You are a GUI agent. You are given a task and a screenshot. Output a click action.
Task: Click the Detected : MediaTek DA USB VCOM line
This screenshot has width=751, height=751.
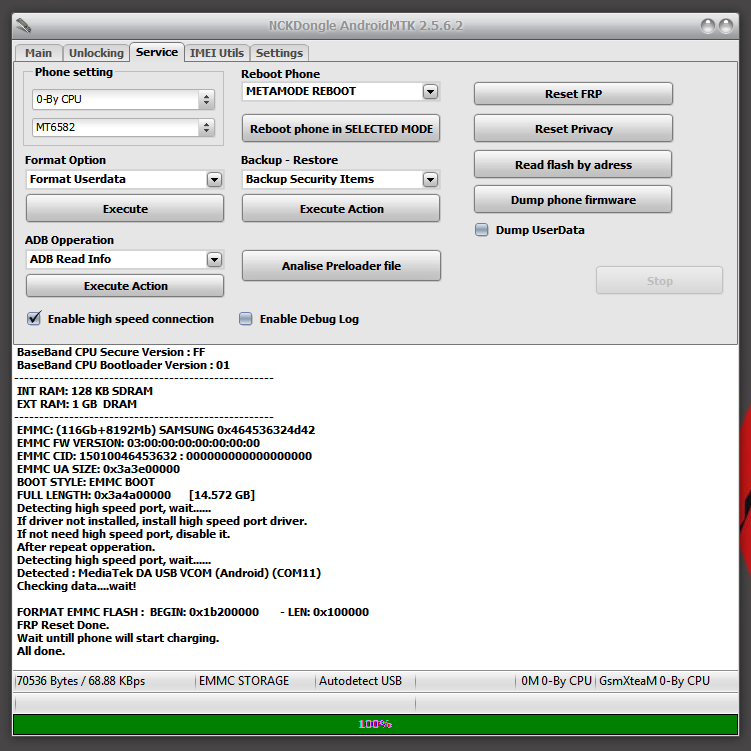[169, 573]
